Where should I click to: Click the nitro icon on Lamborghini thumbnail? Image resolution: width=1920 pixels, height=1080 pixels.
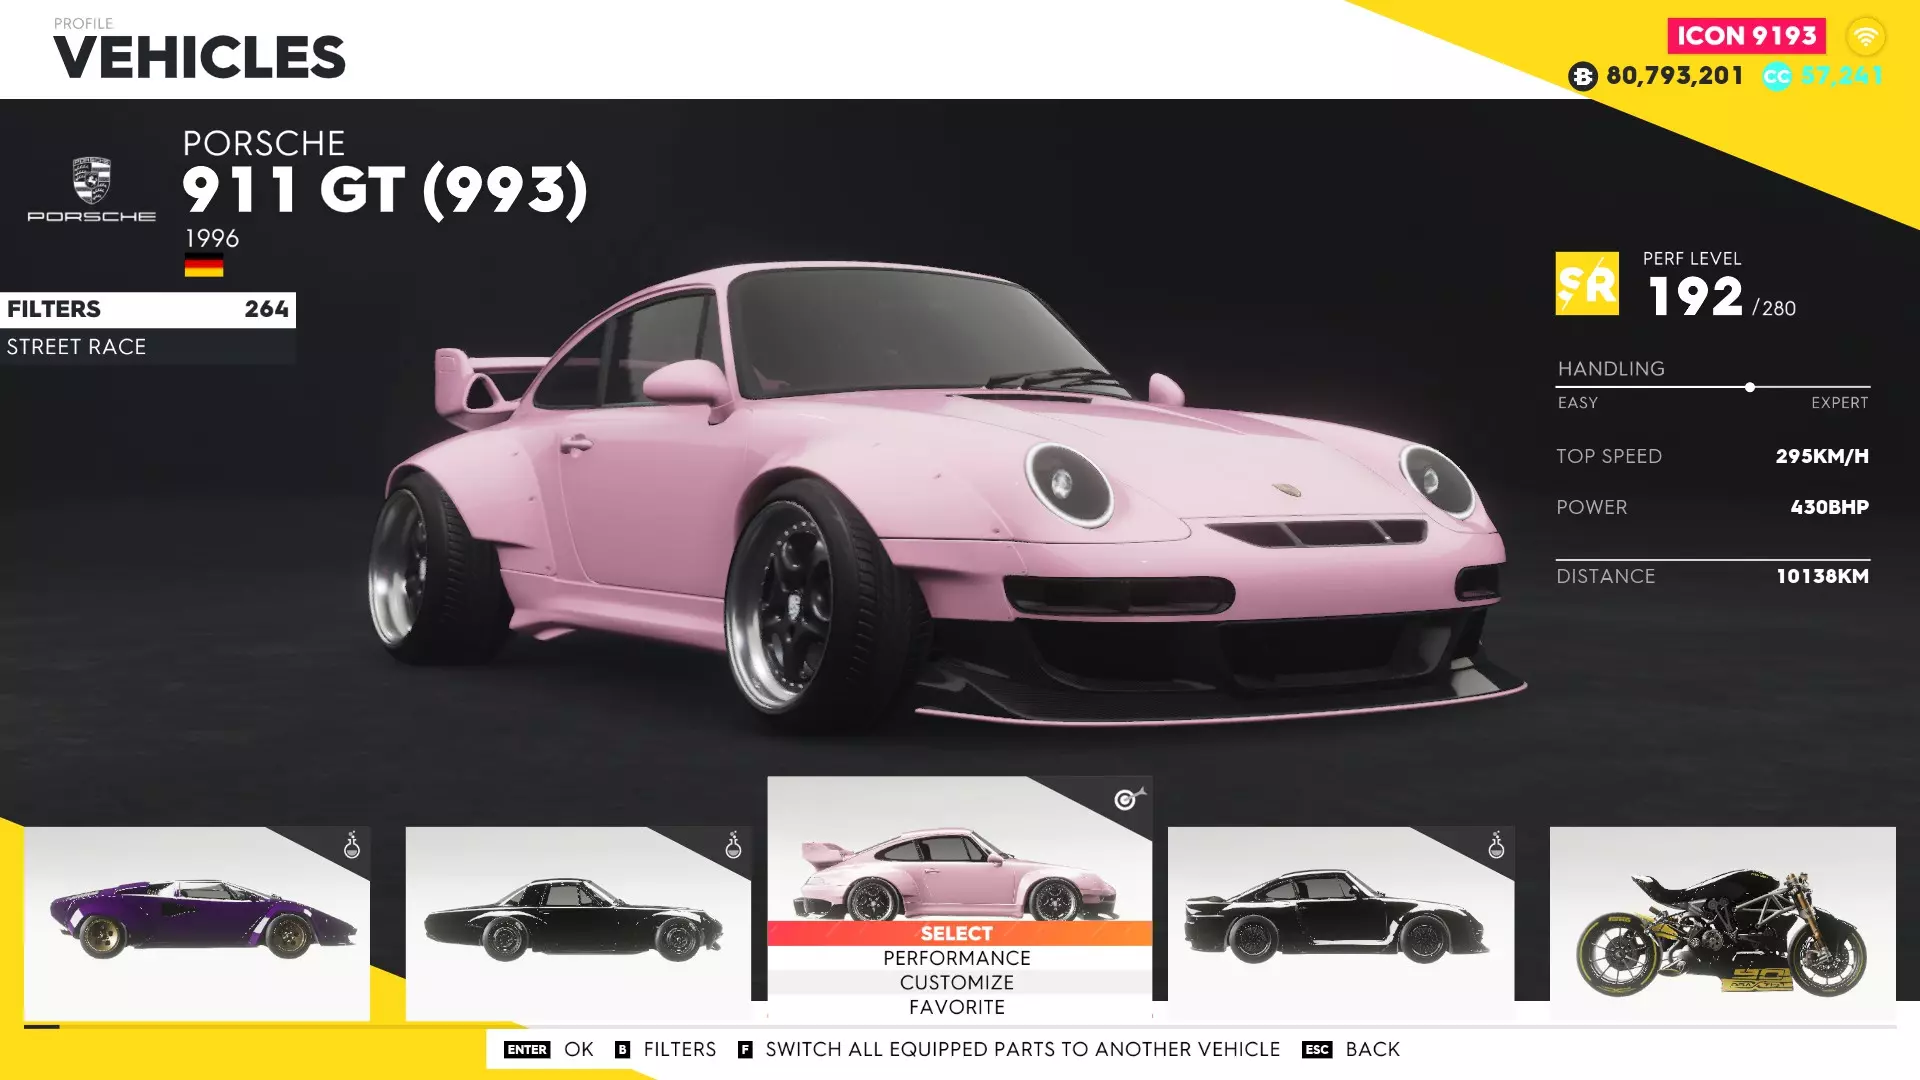pos(352,845)
